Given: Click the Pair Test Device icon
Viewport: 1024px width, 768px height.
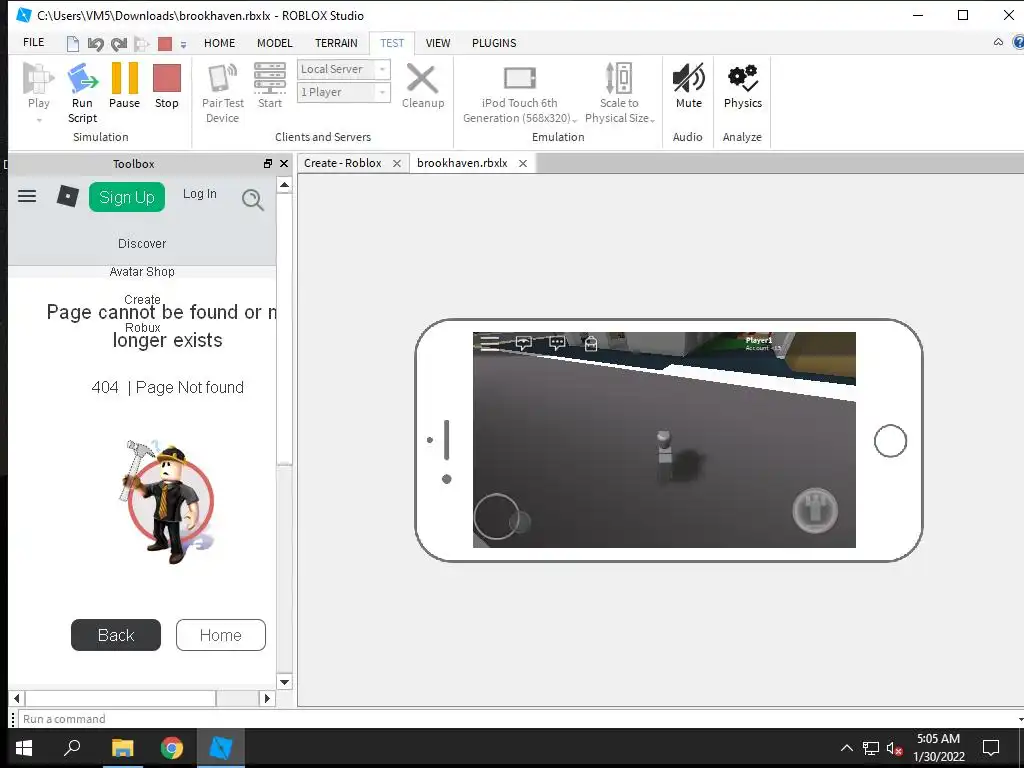Looking at the screenshot, I should coord(222,78).
